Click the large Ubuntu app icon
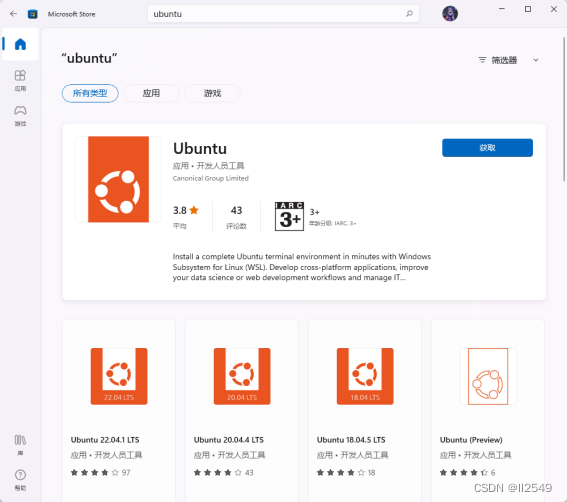567x502 pixels. [118, 179]
